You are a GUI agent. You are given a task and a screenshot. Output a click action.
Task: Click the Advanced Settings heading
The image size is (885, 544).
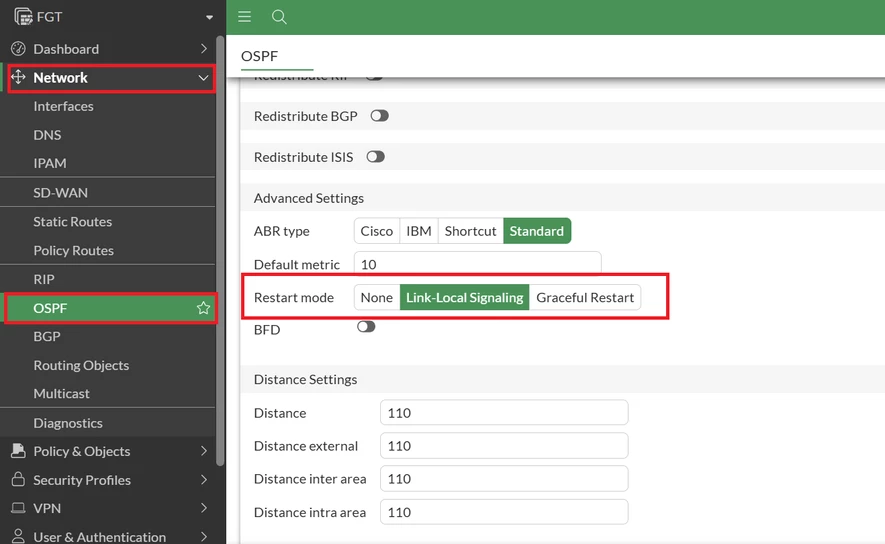[x=309, y=198]
